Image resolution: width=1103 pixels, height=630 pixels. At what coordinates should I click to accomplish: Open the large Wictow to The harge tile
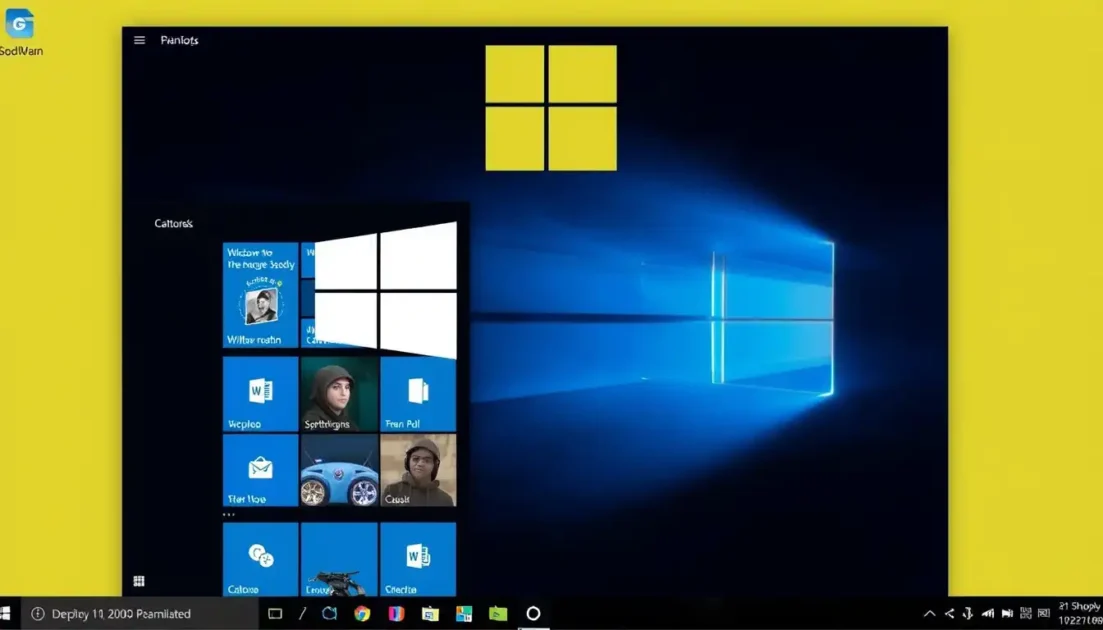tap(260, 295)
